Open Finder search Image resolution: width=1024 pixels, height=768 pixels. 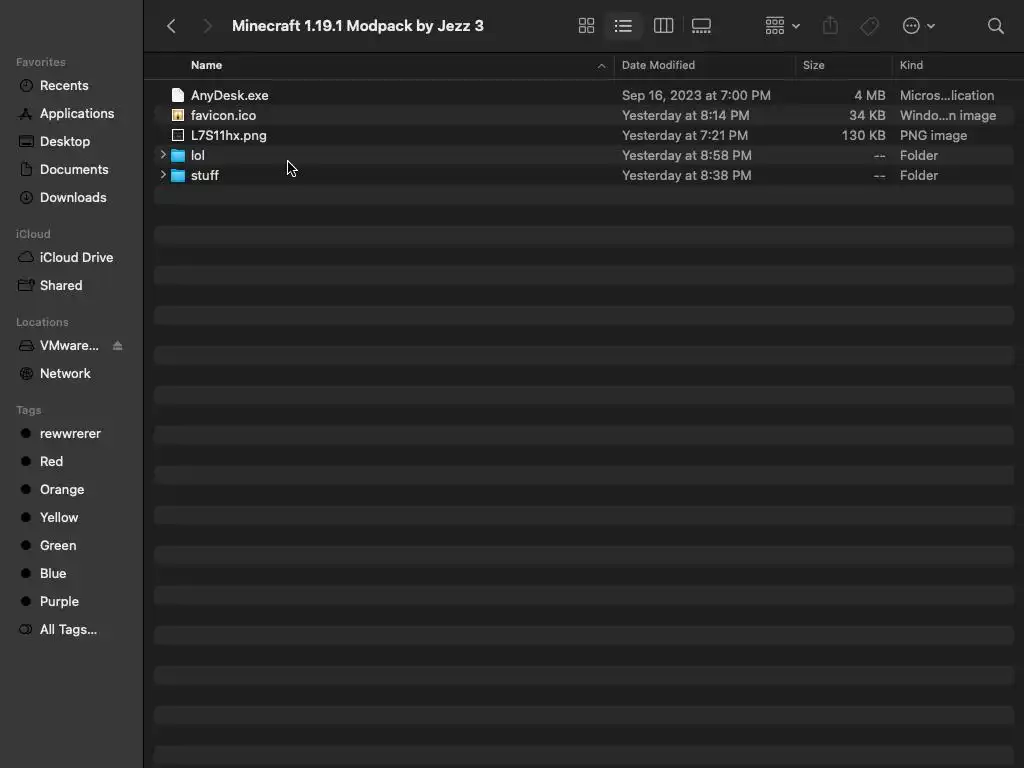tap(995, 26)
